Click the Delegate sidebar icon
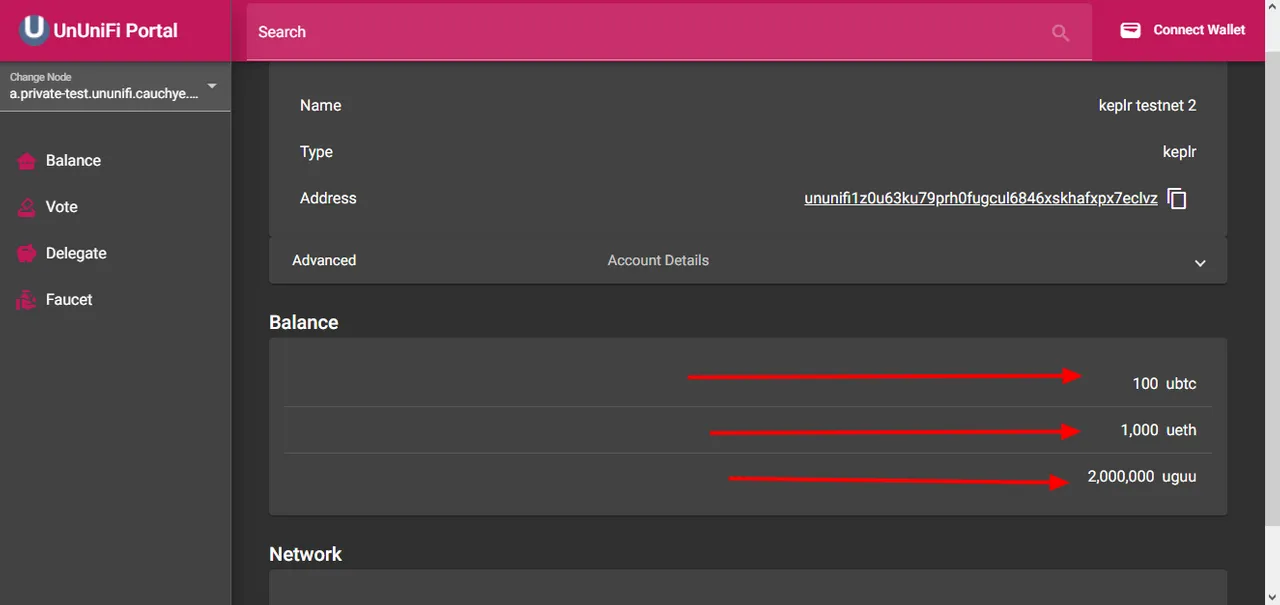Viewport: 1280px width, 605px height. tap(27, 254)
